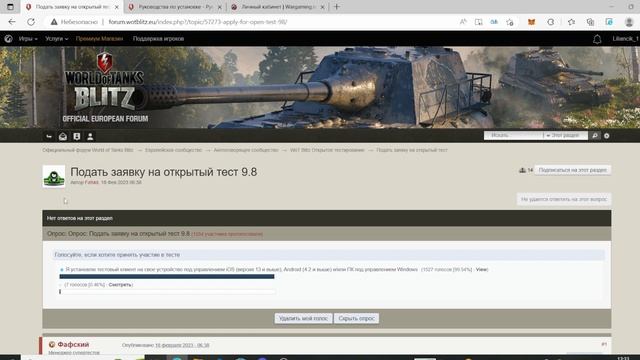
Task: Click the topic author avatar image
Action: coord(54,176)
